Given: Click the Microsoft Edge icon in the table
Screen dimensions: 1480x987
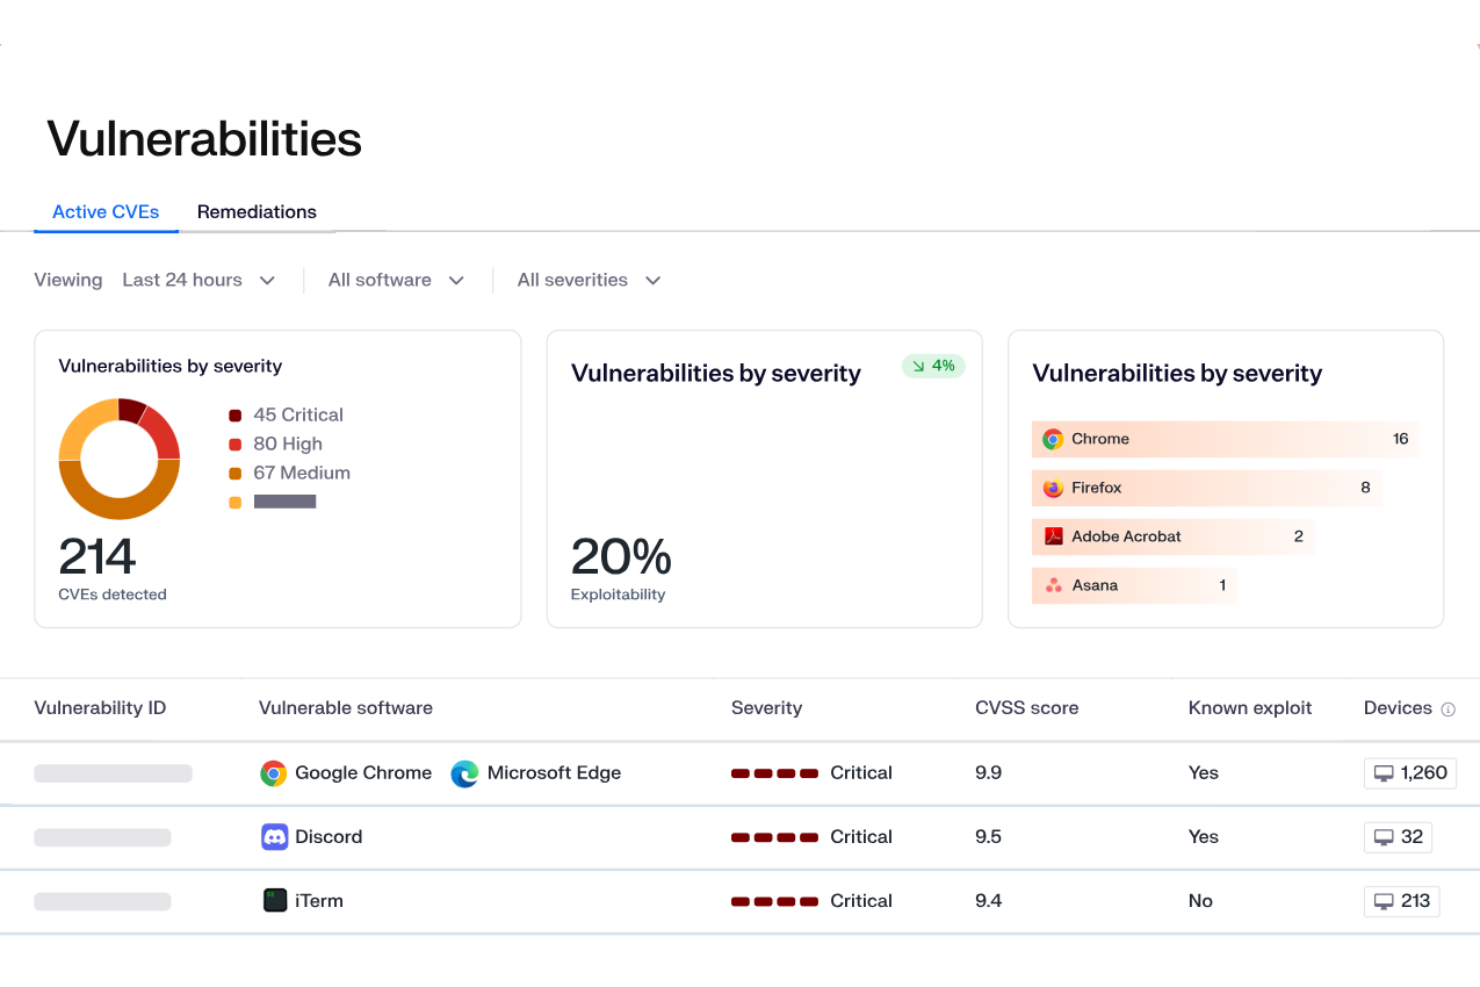Looking at the screenshot, I should point(464,773).
